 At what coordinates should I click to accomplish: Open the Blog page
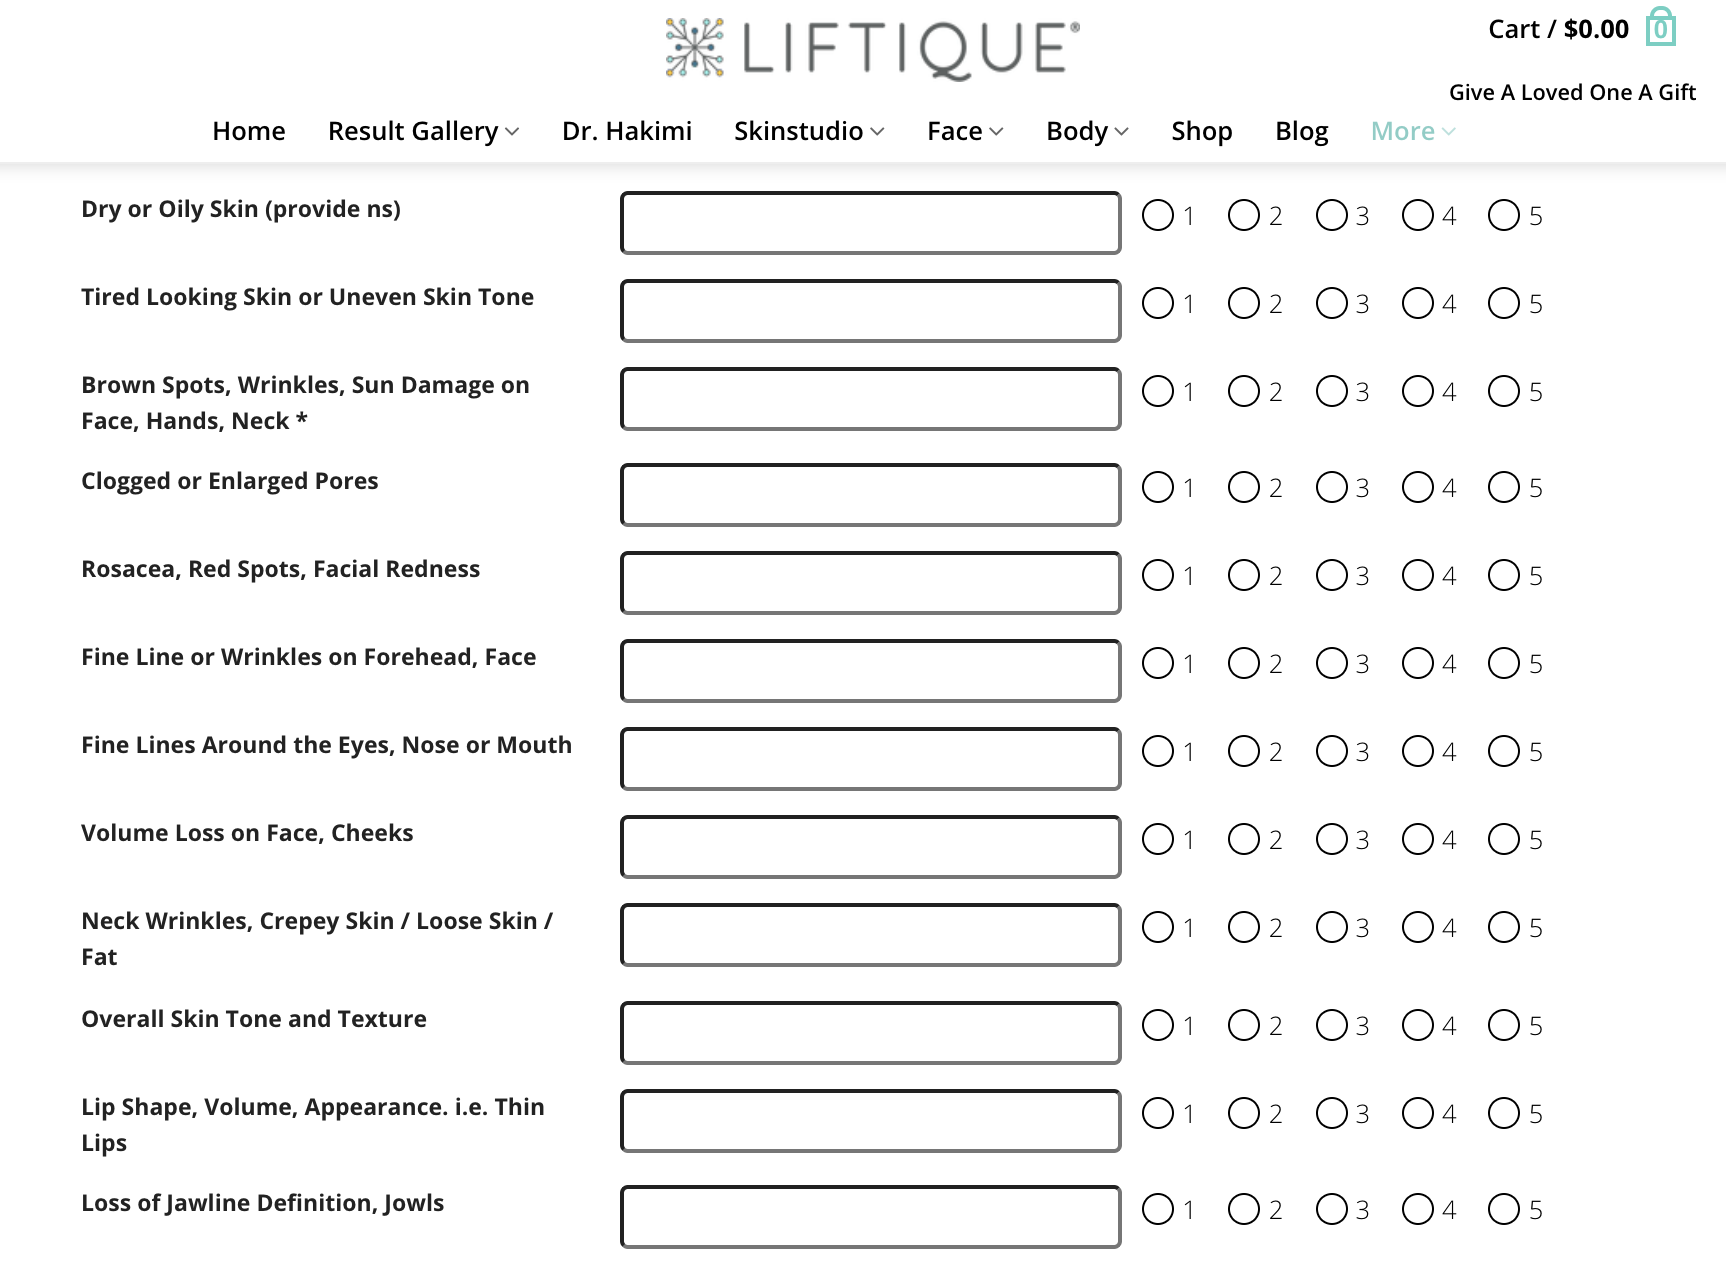1302,131
